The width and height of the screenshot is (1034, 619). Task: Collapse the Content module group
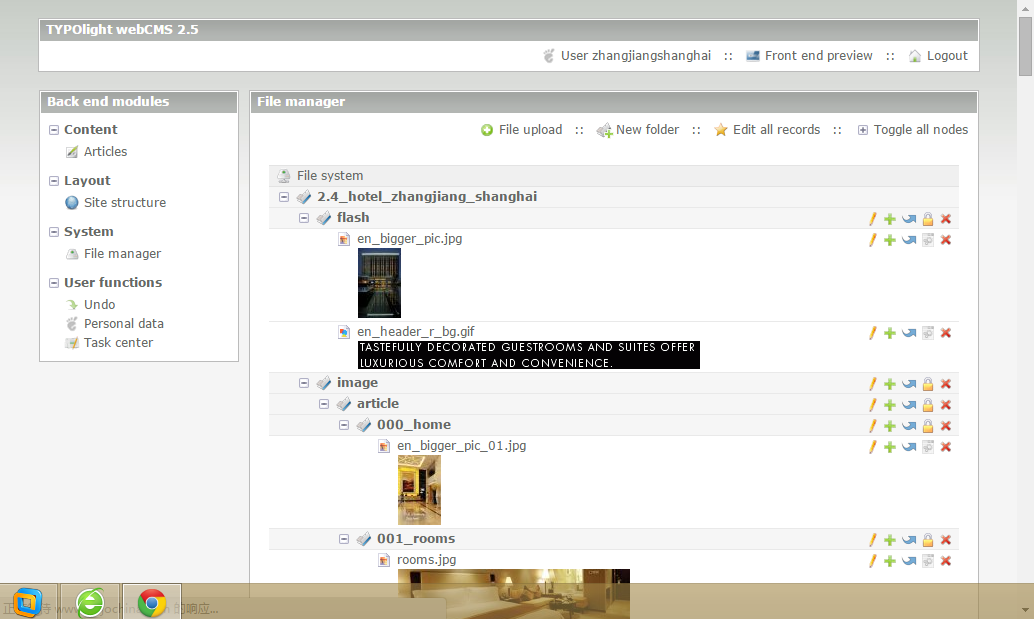[54, 130]
